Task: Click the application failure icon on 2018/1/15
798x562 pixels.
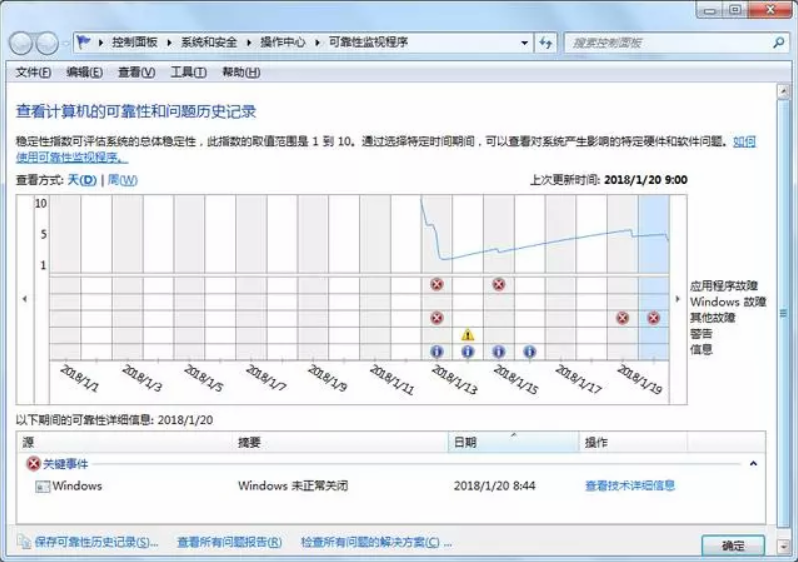Action: 498,284
